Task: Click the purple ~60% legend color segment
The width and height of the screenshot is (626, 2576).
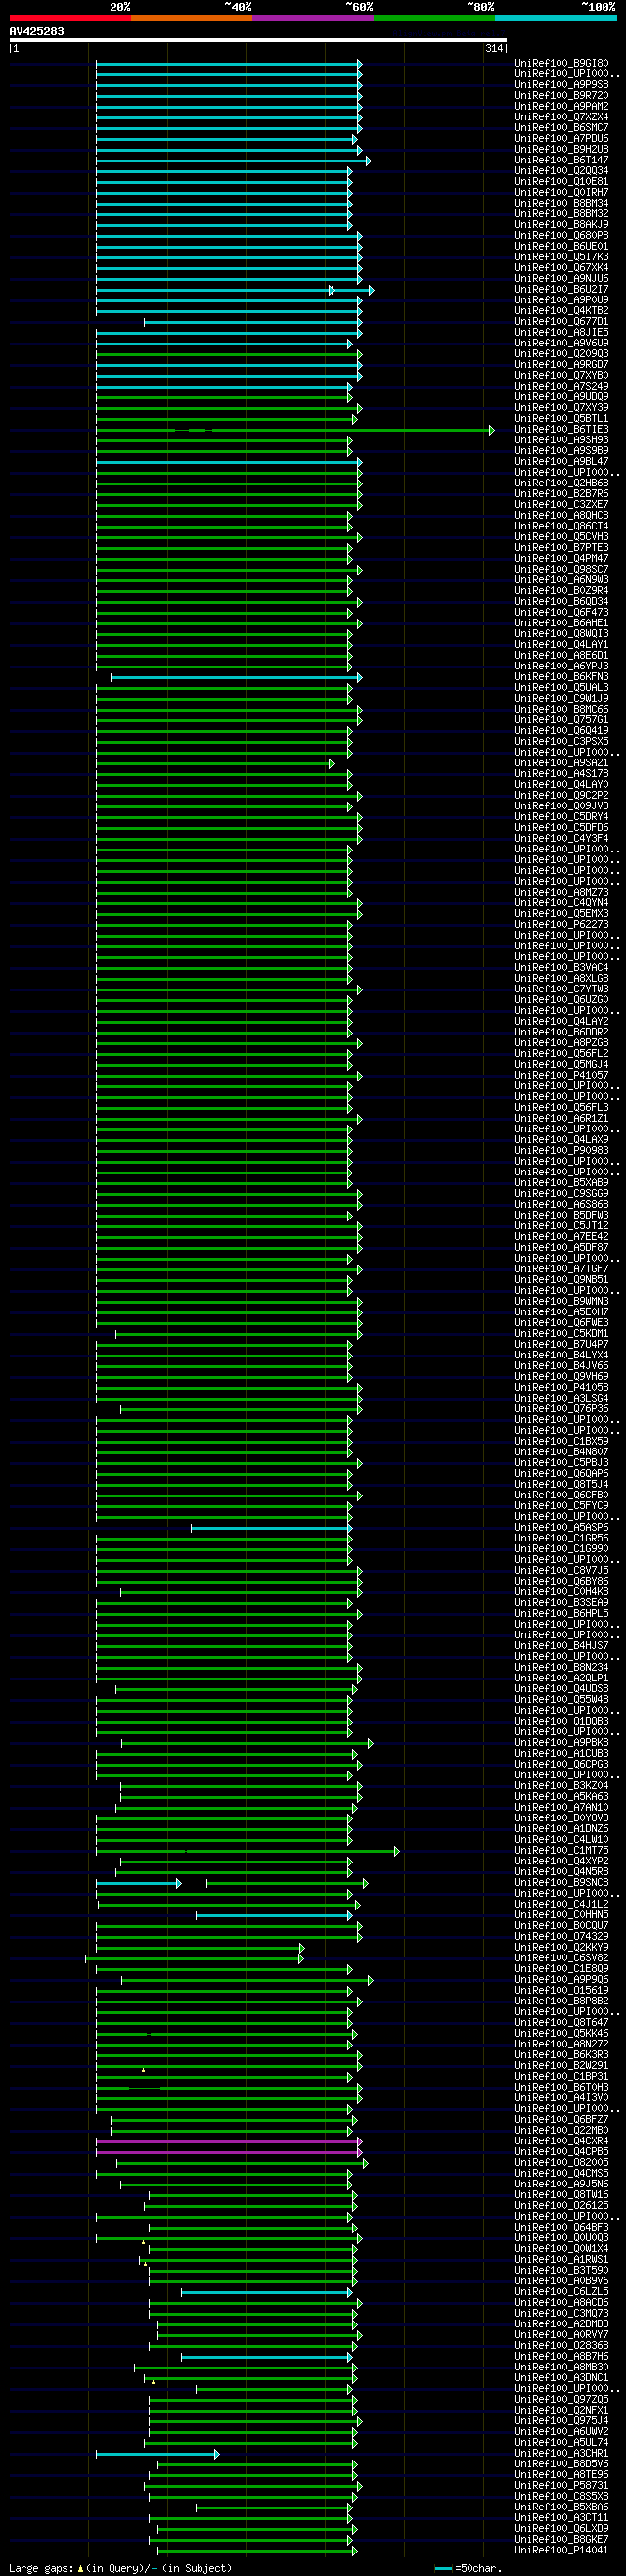Action: pos(312,18)
